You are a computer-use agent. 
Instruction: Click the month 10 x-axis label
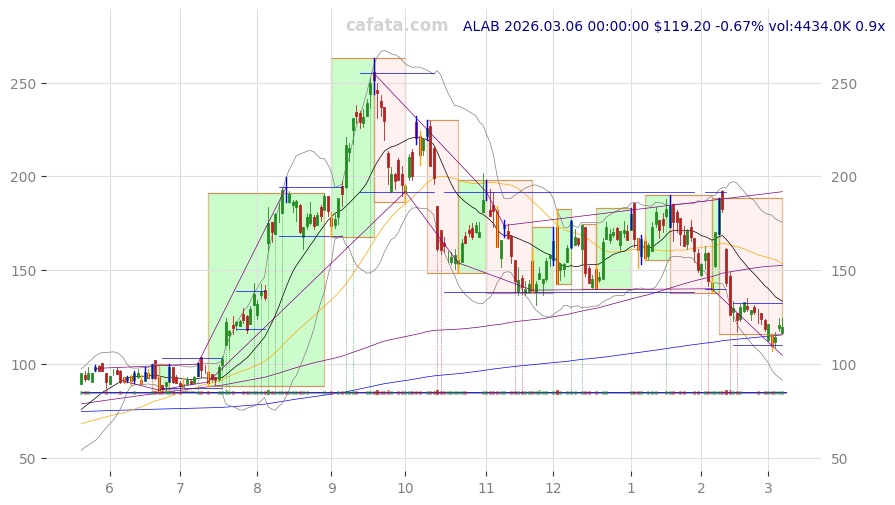click(x=405, y=488)
